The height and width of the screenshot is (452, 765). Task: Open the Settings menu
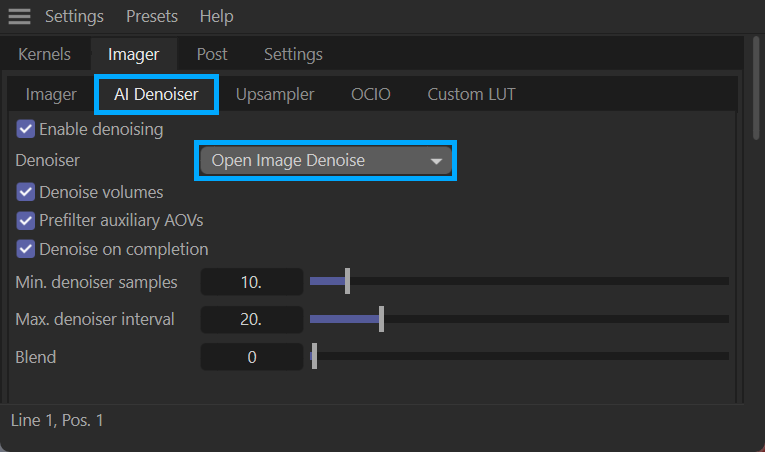coord(74,17)
